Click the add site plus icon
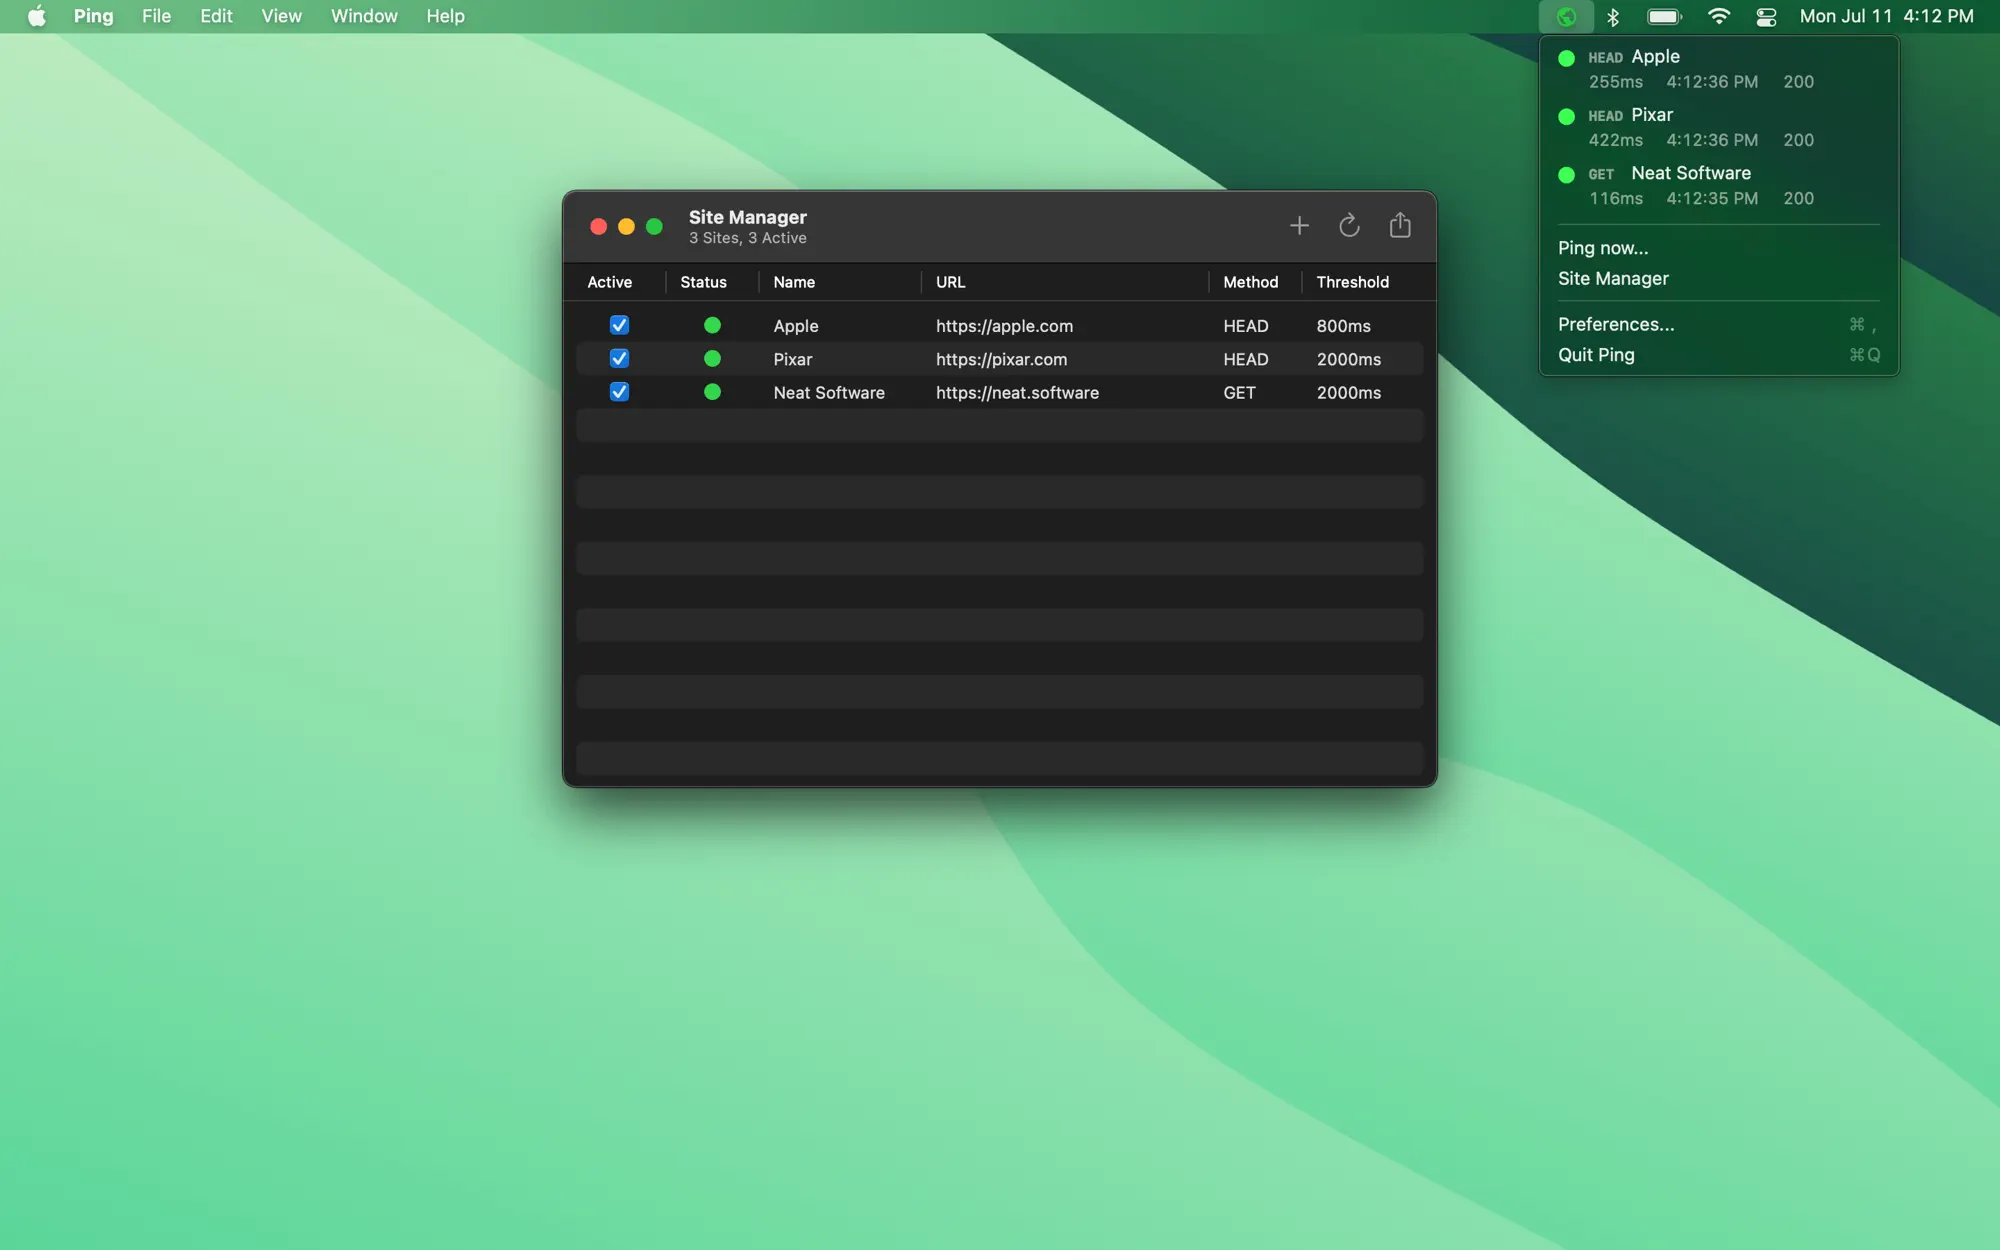 (x=1299, y=226)
